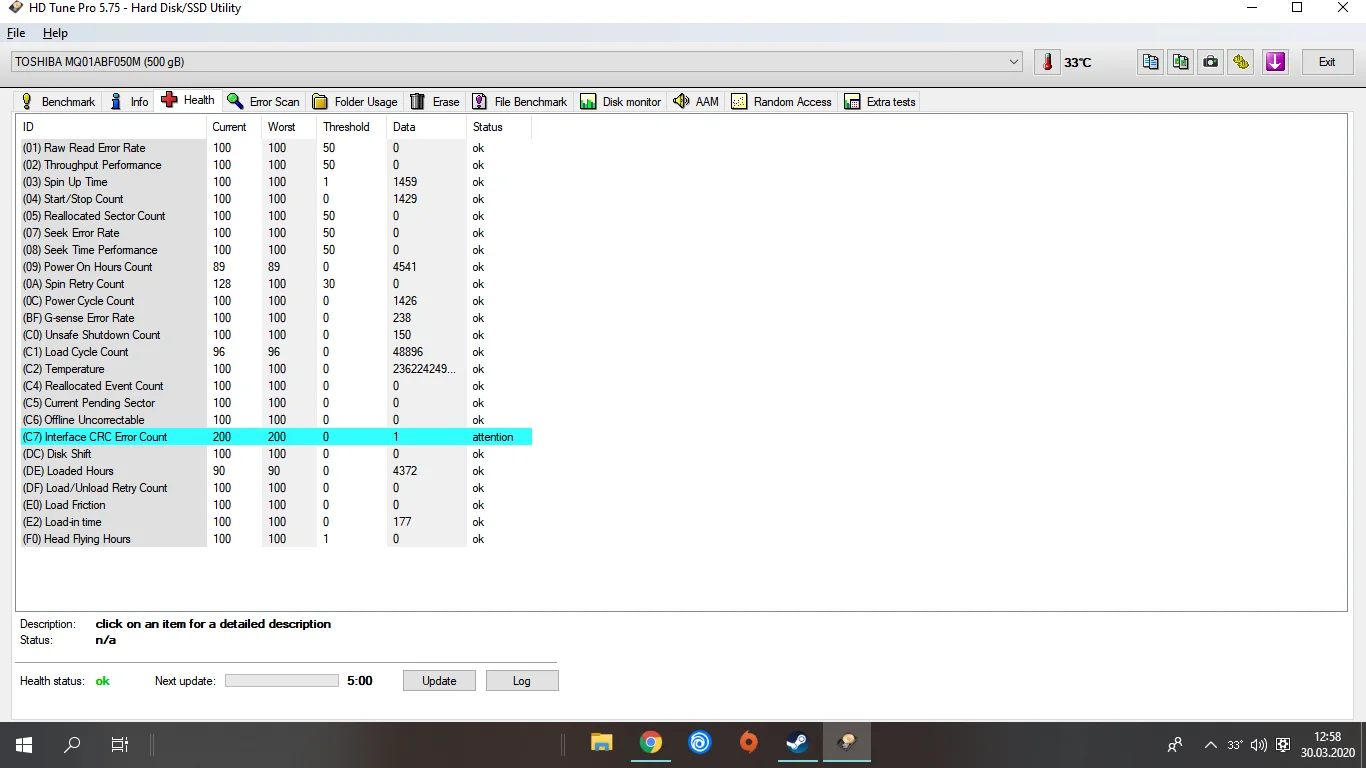Click the first copy-to-clipboard toolbar icon
The image size is (1366, 768).
click(1151, 62)
